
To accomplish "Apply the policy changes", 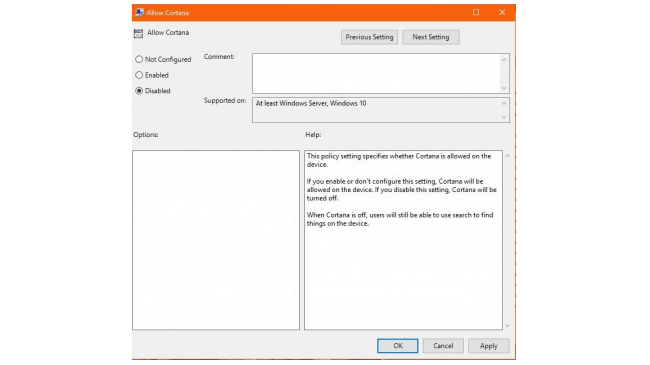I will tap(488, 346).
